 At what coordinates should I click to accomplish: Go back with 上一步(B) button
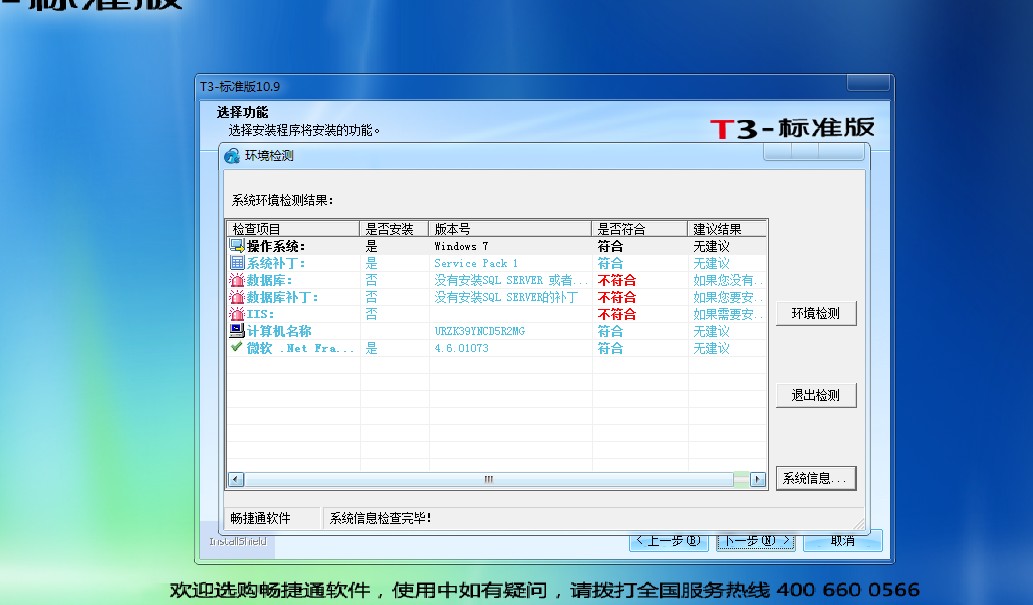tap(669, 541)
